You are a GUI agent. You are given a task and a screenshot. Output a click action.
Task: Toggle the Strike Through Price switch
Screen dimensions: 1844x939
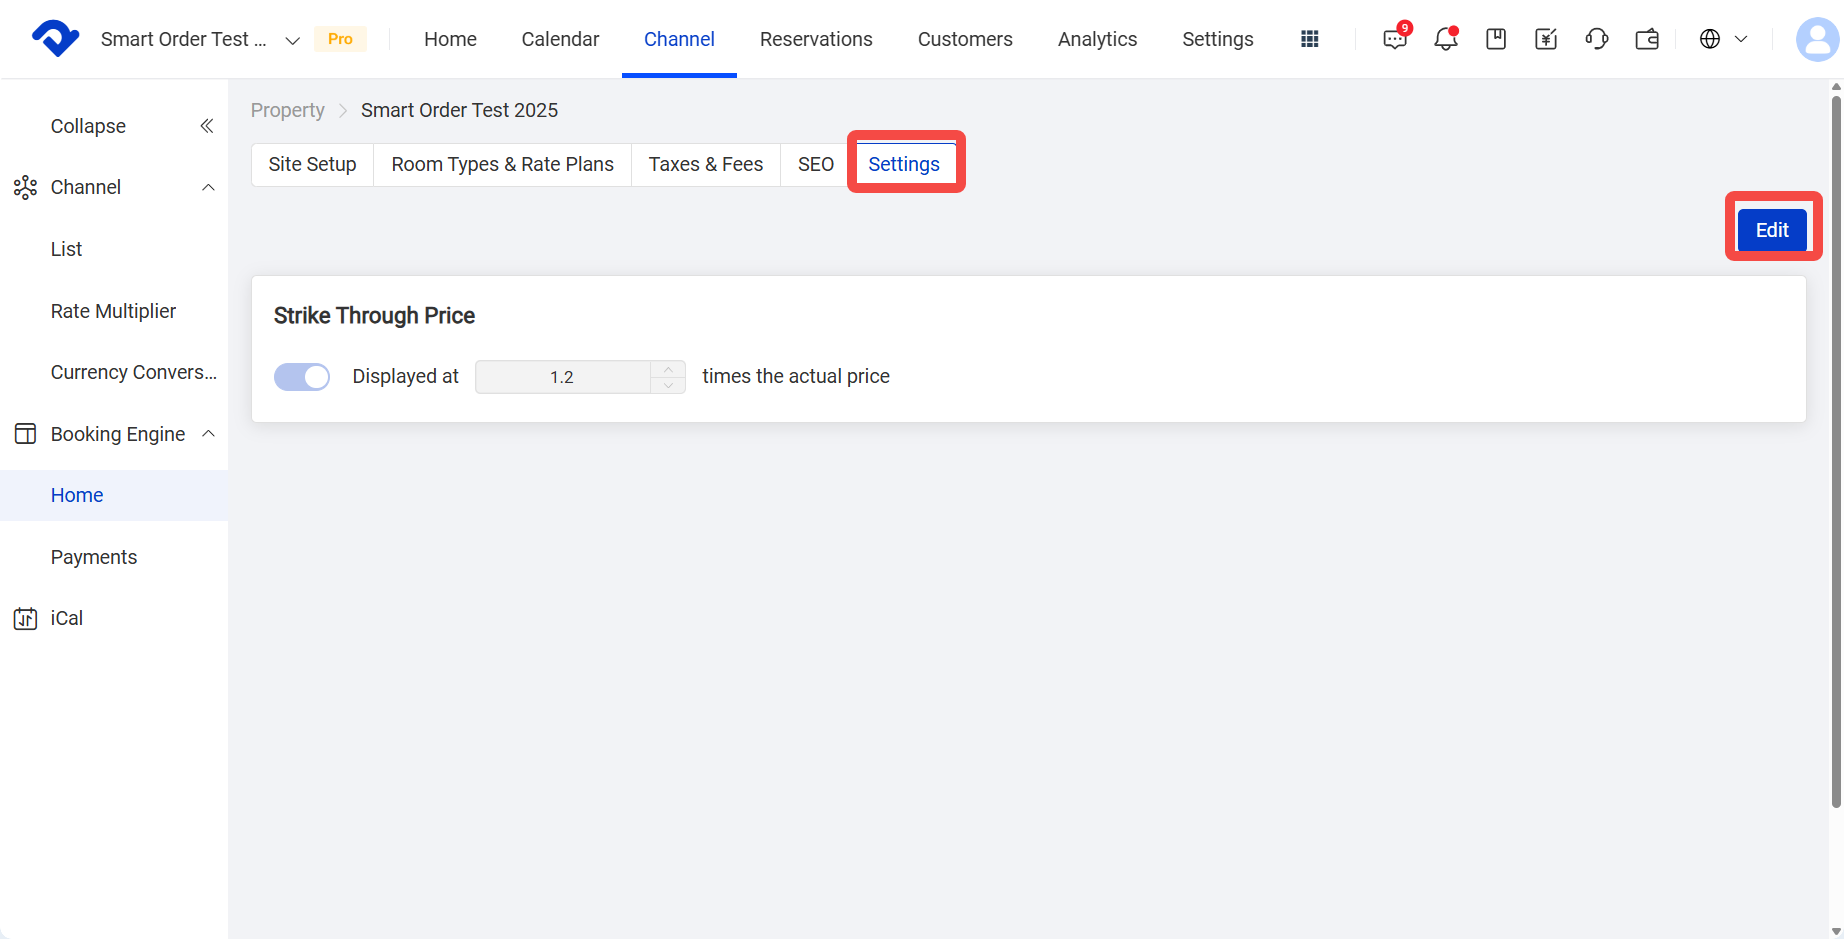pyautogui.click(x=302, y=377)
